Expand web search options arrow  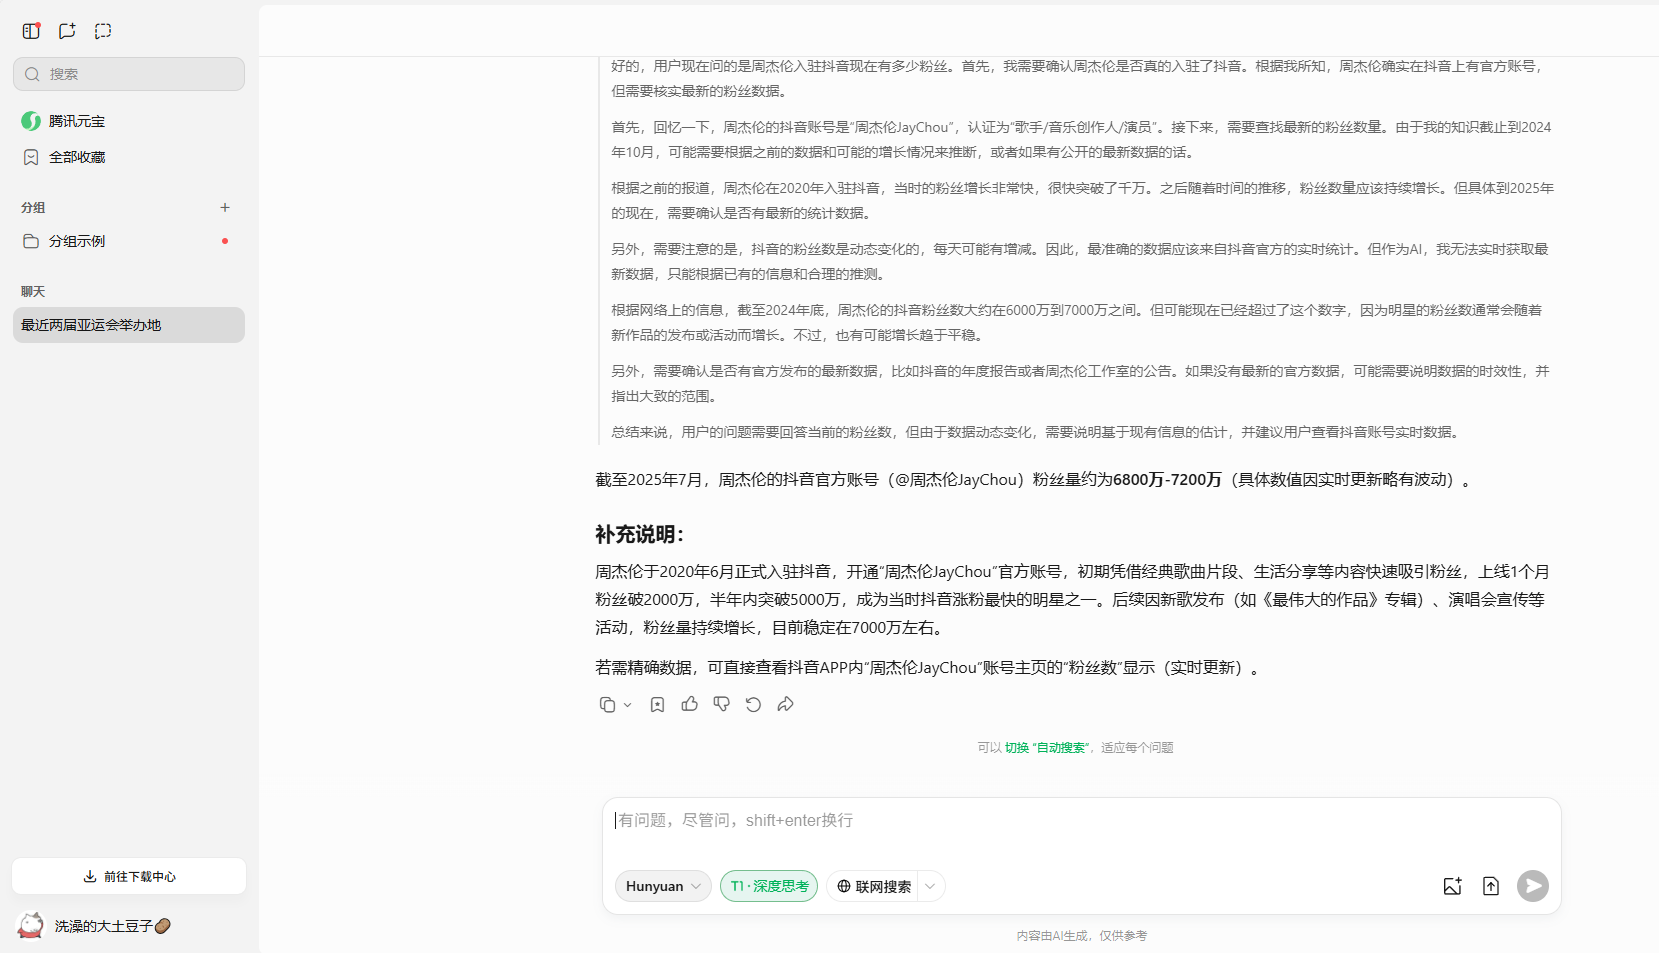tap(931, 886)
